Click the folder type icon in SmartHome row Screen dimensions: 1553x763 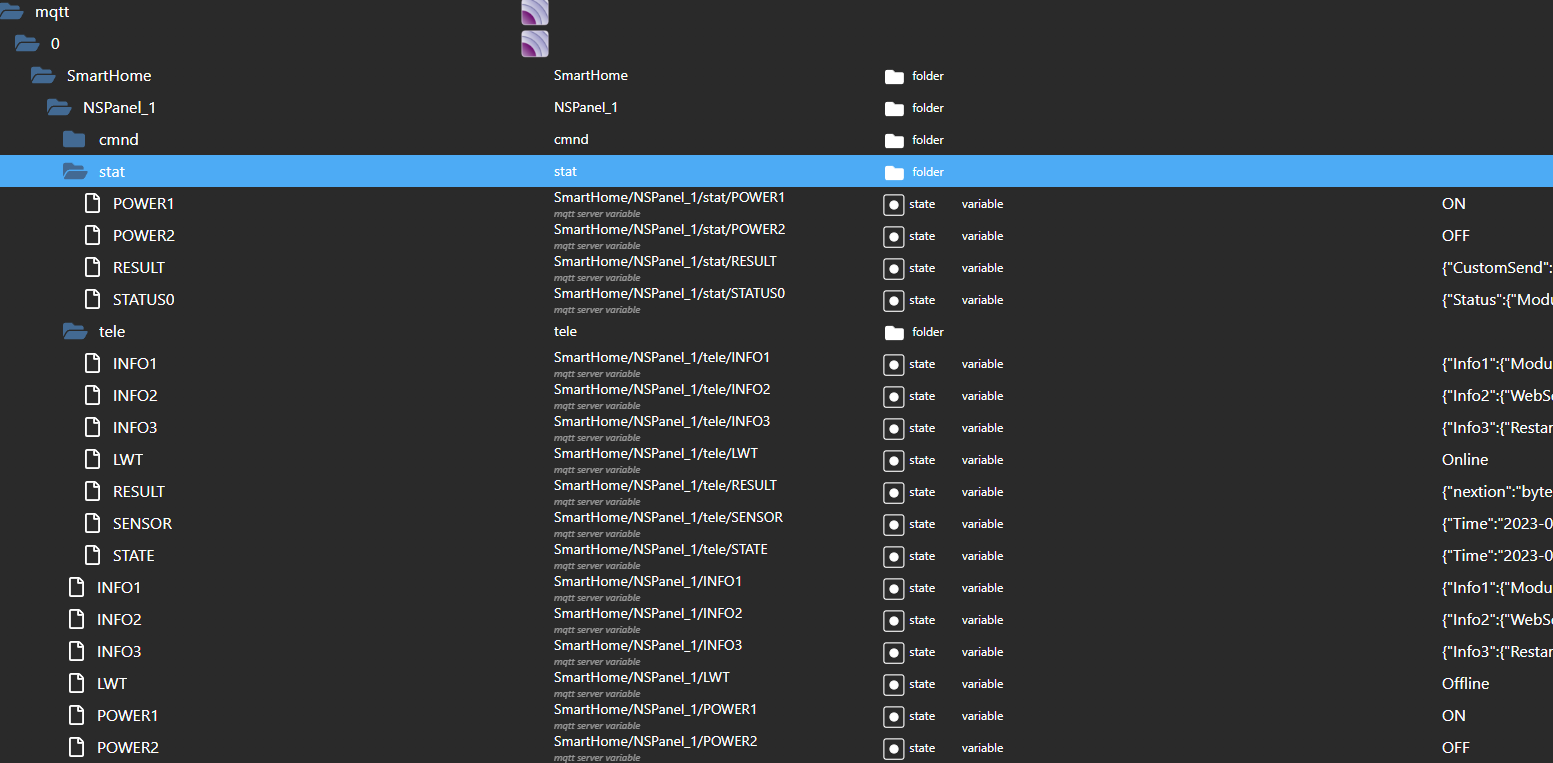pyautogui.click(x=894, y=76)
